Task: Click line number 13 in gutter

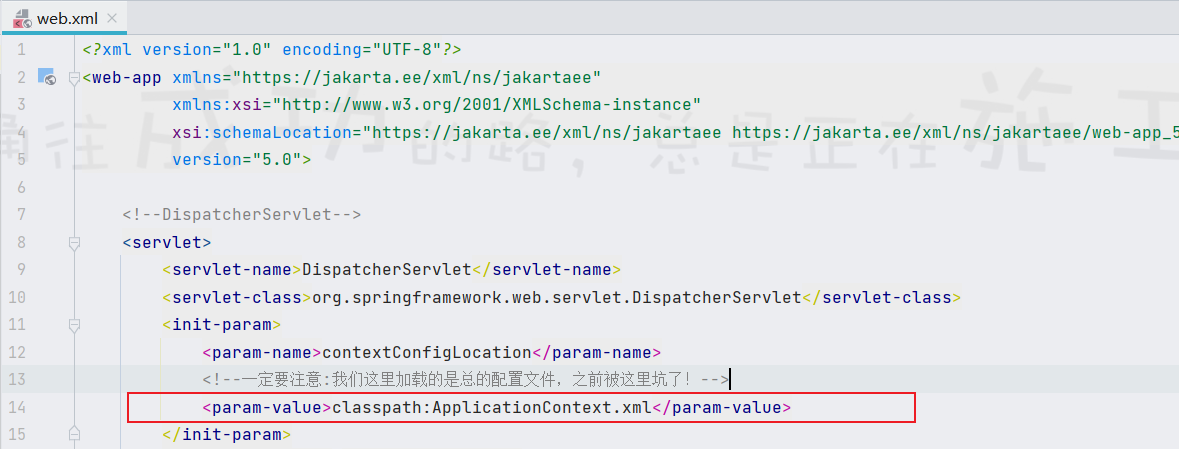Action: [17, 380]
